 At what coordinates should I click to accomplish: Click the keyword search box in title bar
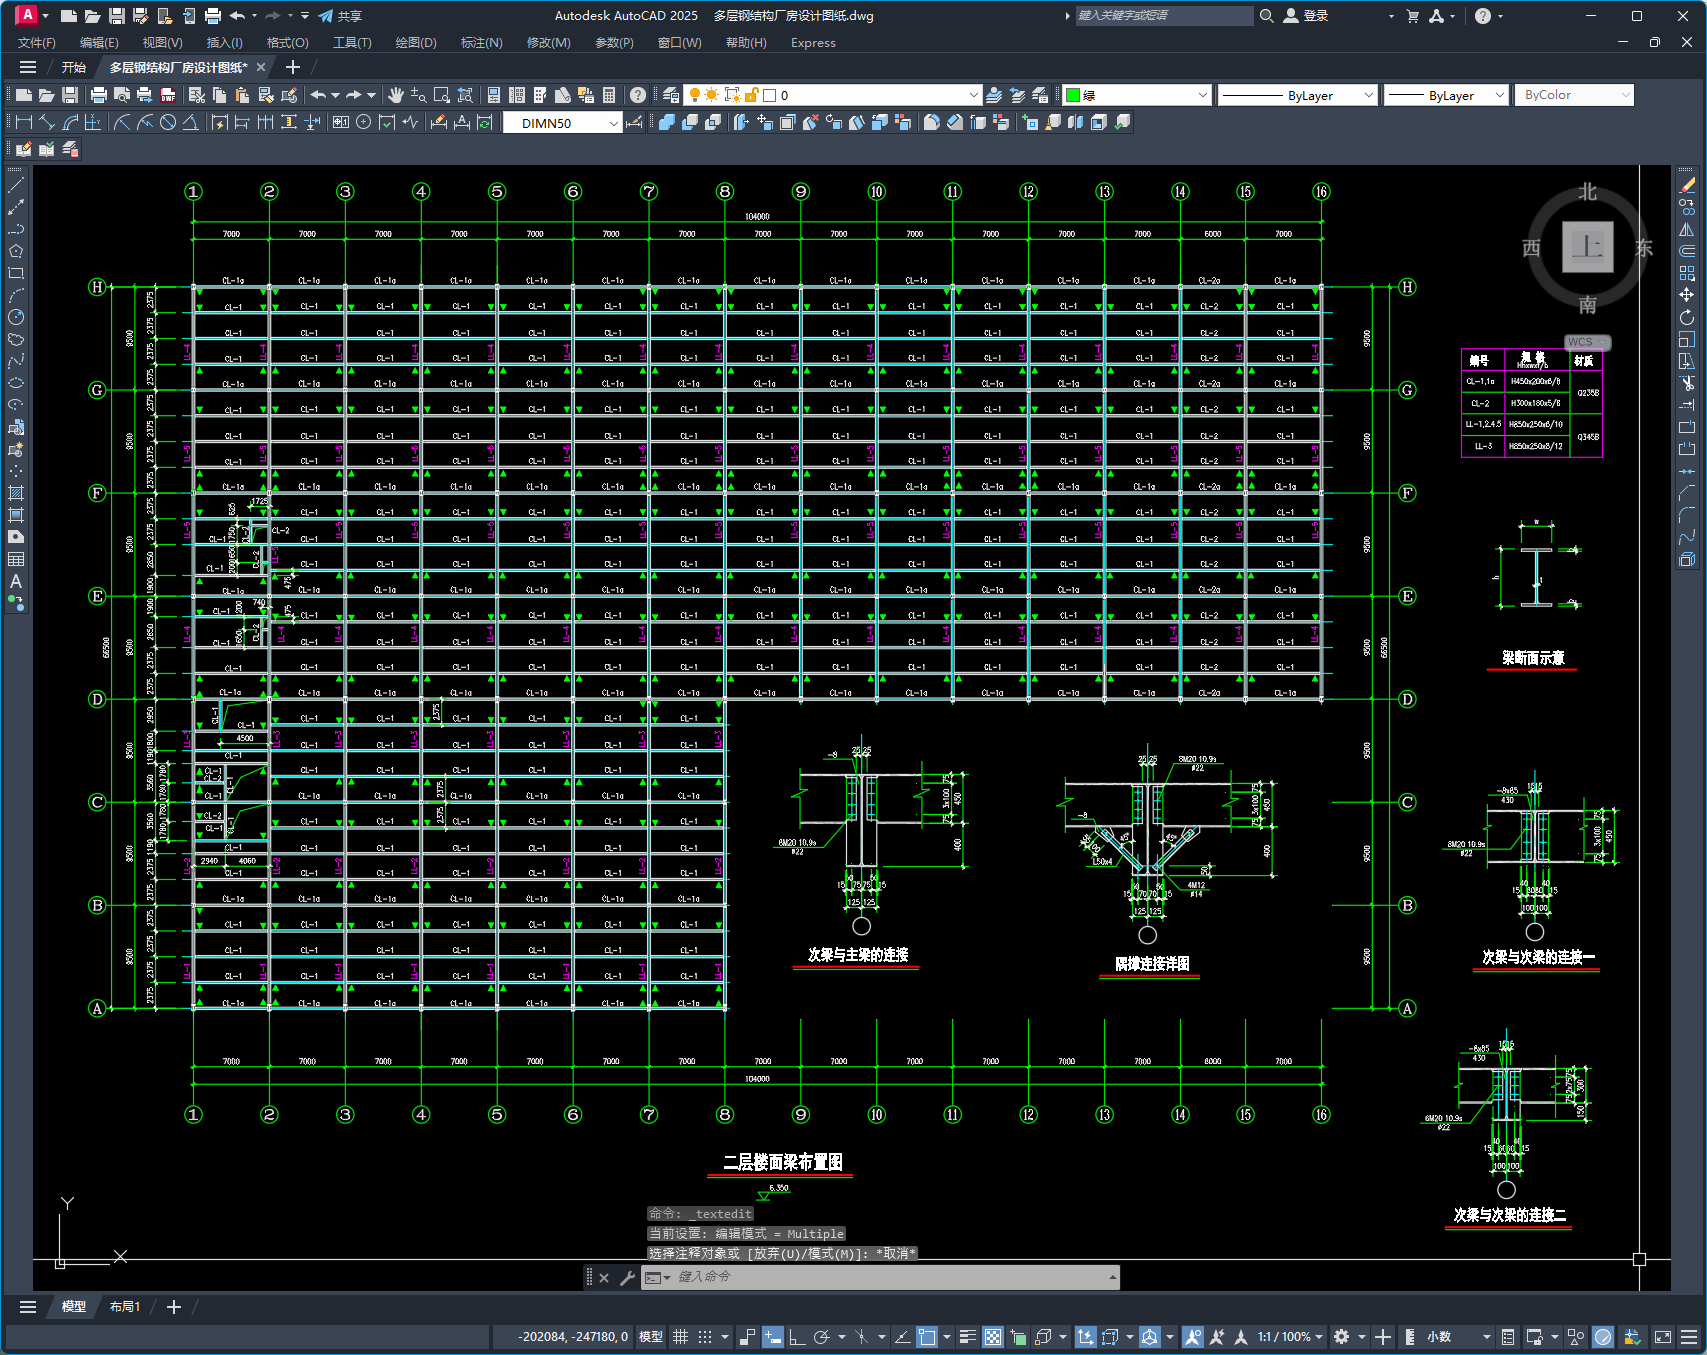1164,16
